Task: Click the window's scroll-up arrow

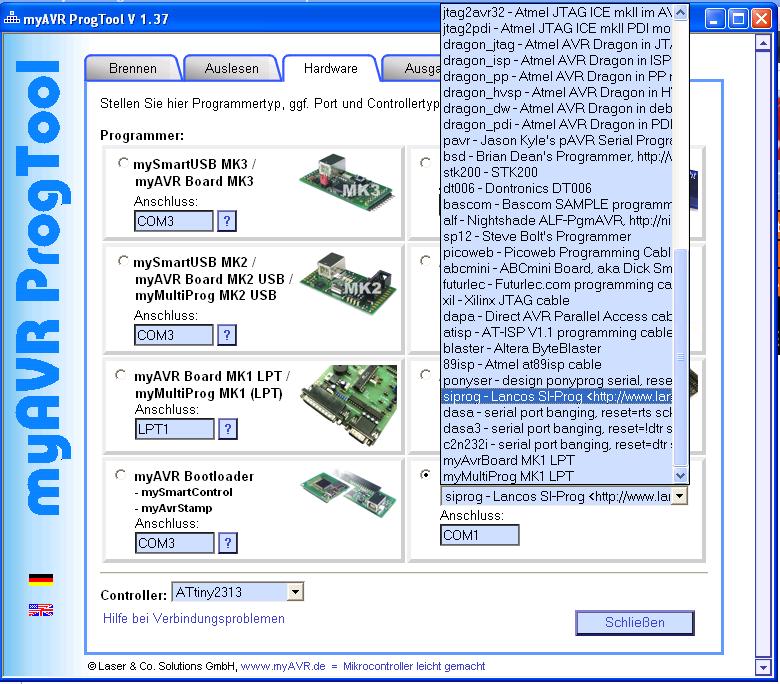Action: tap(763, 43)
